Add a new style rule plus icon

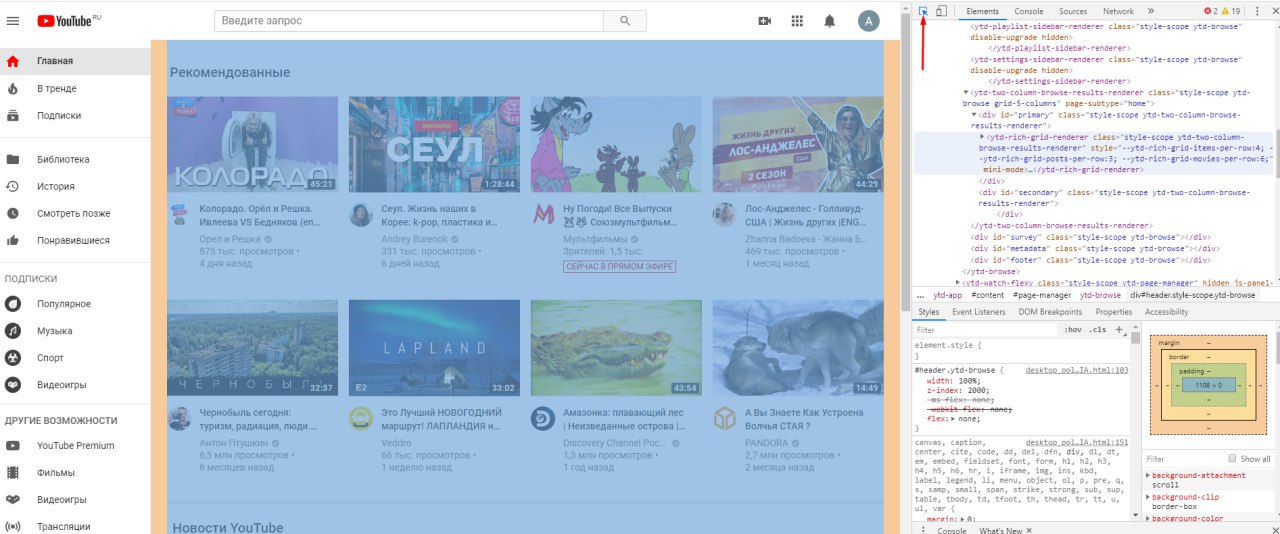1119,329
